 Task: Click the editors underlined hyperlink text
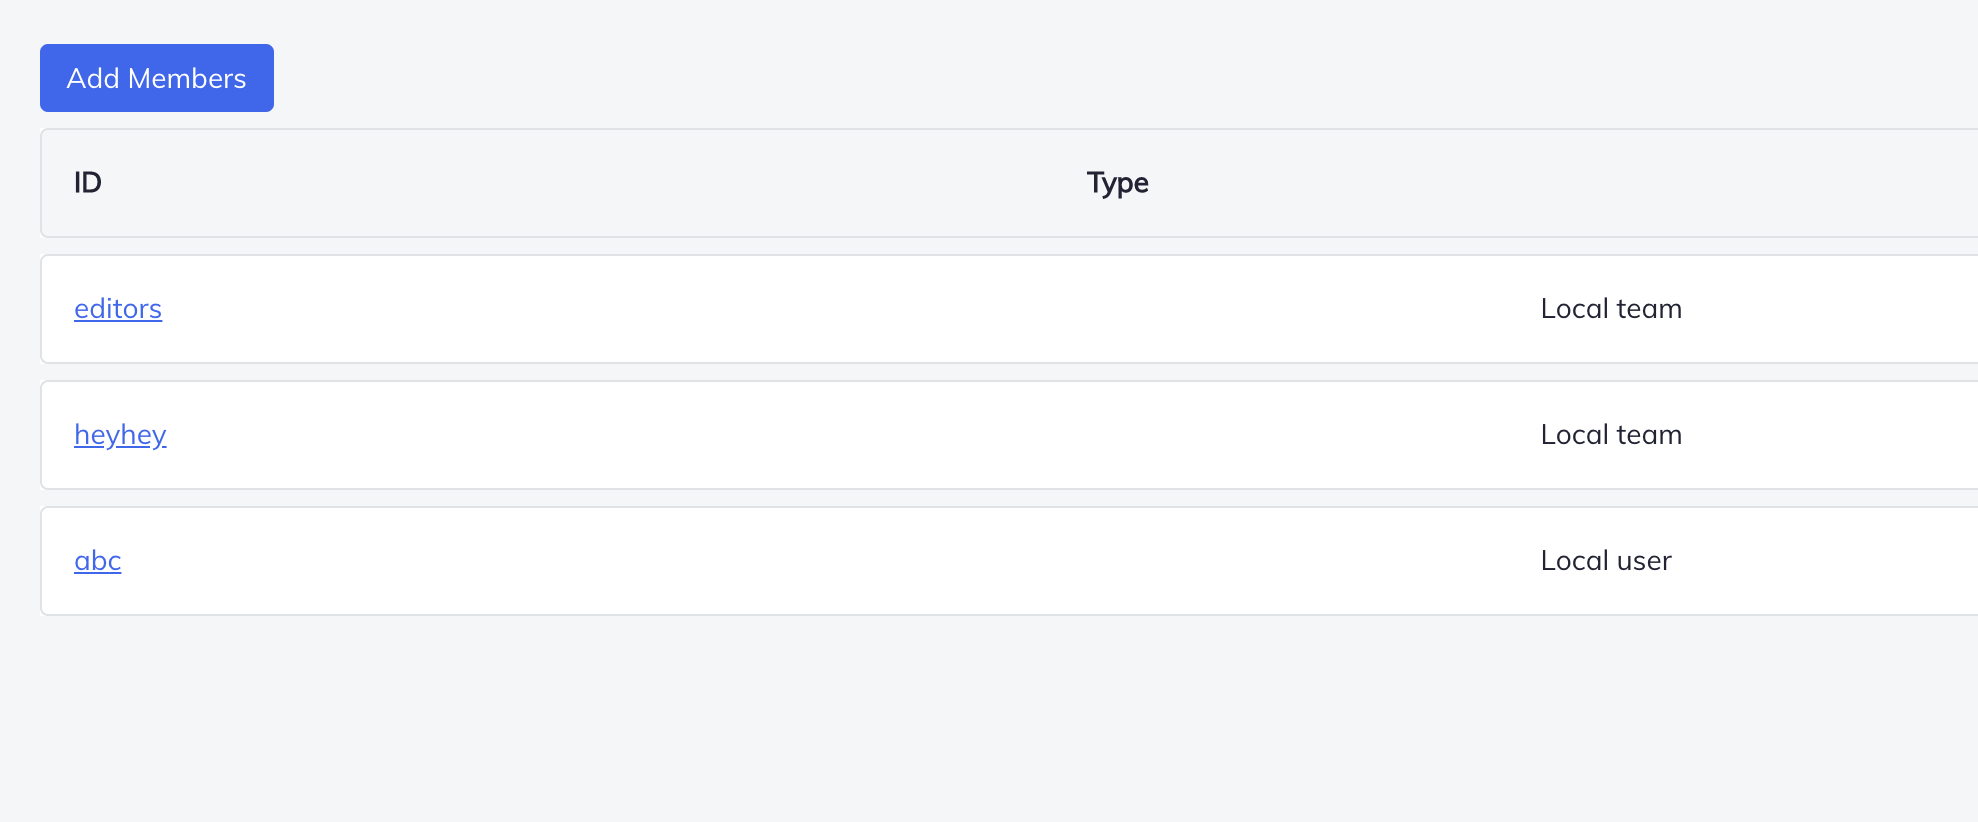coord(117,309)
